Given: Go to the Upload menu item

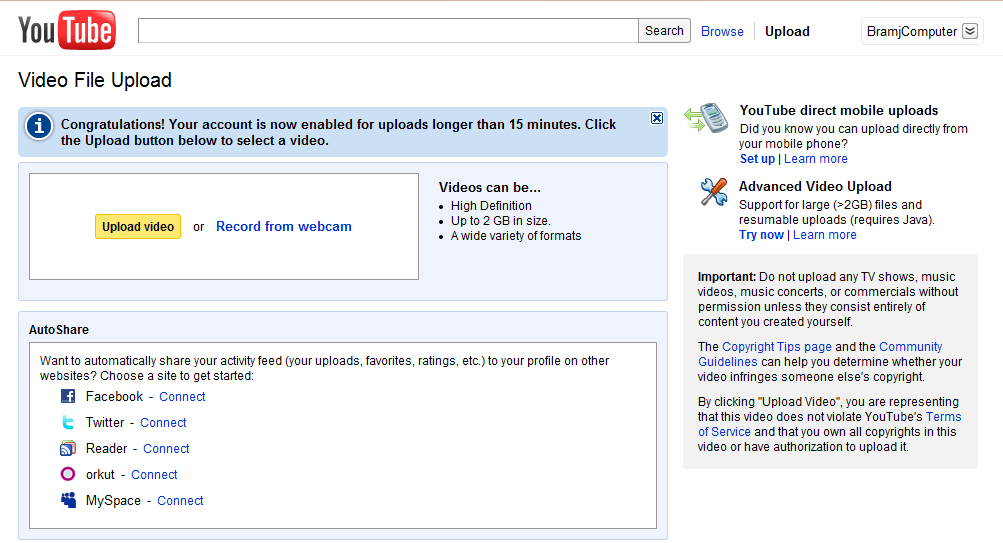Looking at the screenshot, I should coord(787,31).
